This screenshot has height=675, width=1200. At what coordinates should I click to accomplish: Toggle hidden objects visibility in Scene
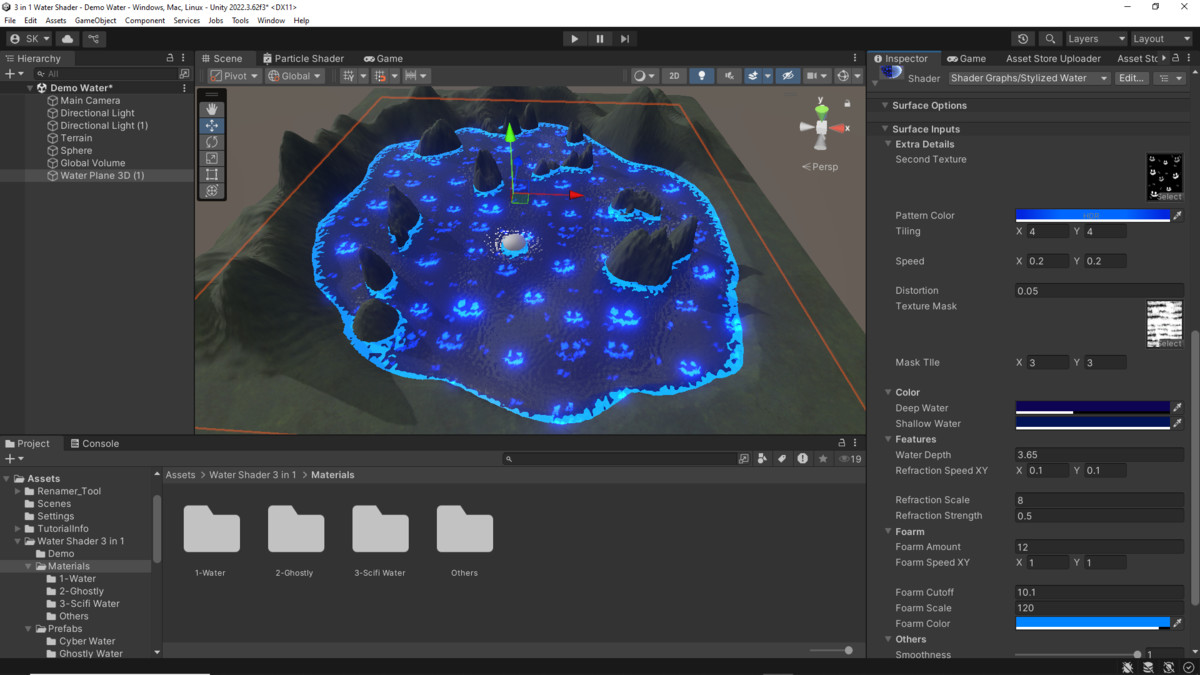[788, 76]
